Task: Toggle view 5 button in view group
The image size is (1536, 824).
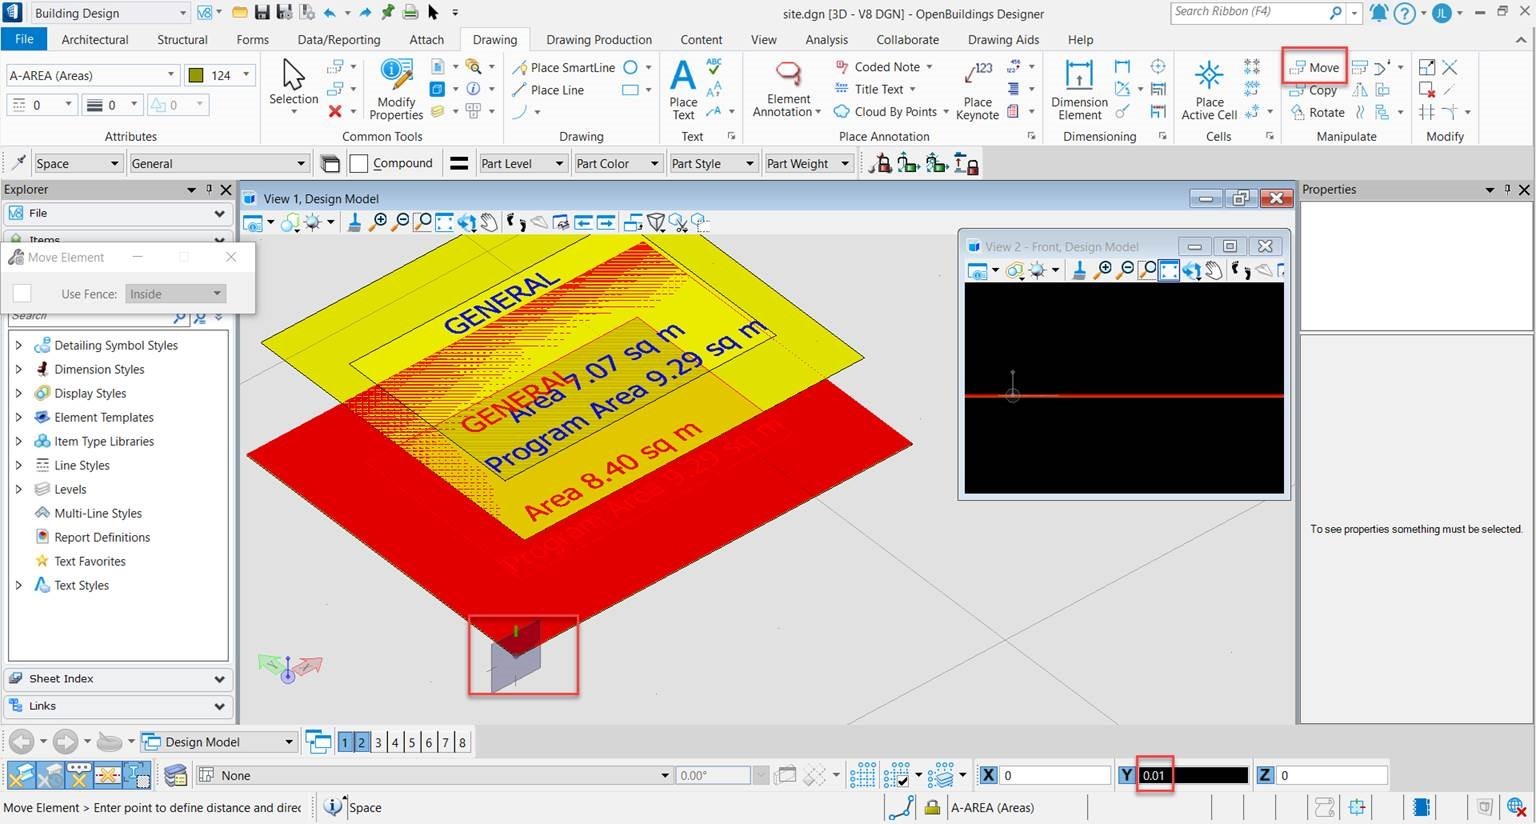Action: pos(412,742)
